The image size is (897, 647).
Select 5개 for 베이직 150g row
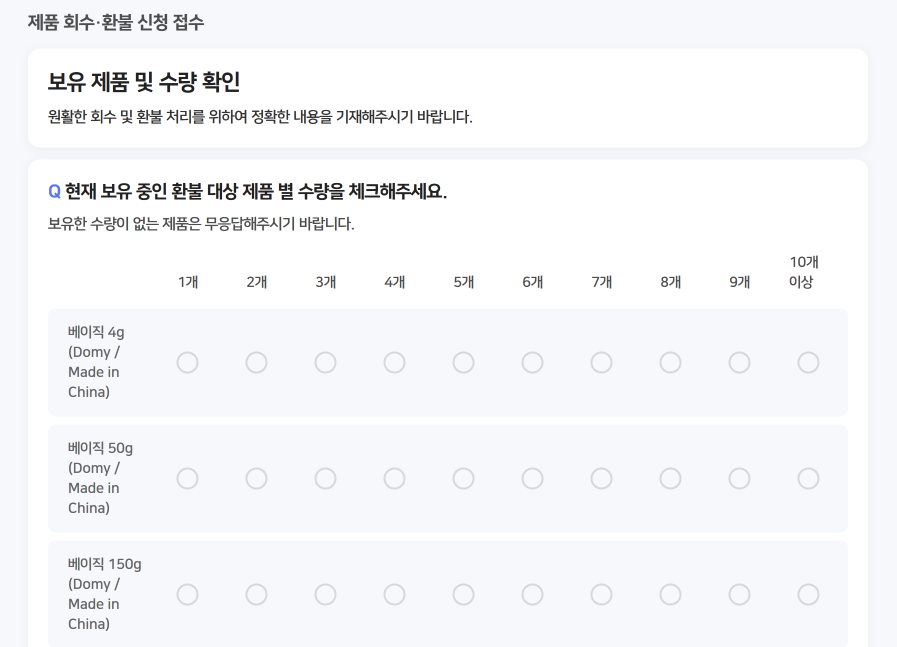(x=463, y=595)
